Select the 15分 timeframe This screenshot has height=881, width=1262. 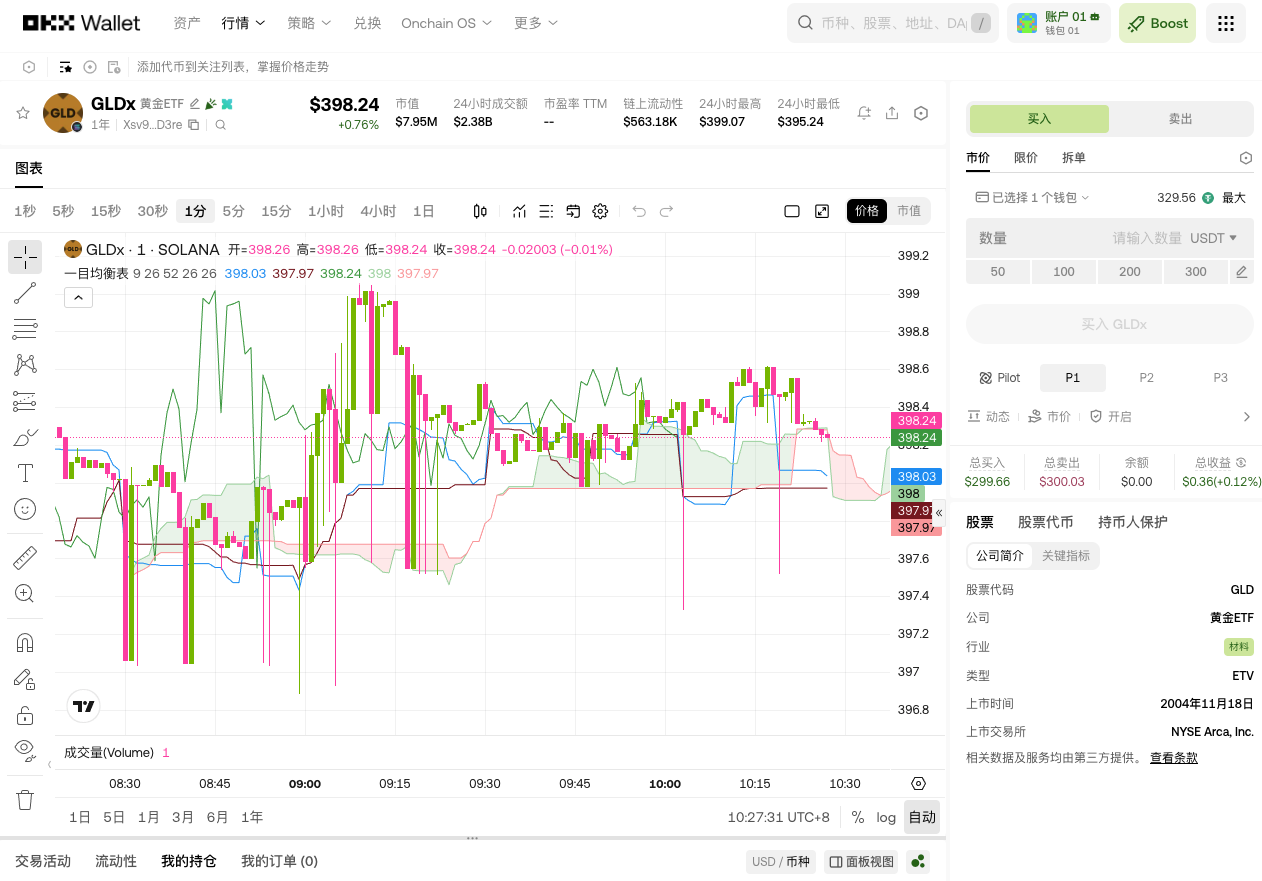click(x=276, y=211)
